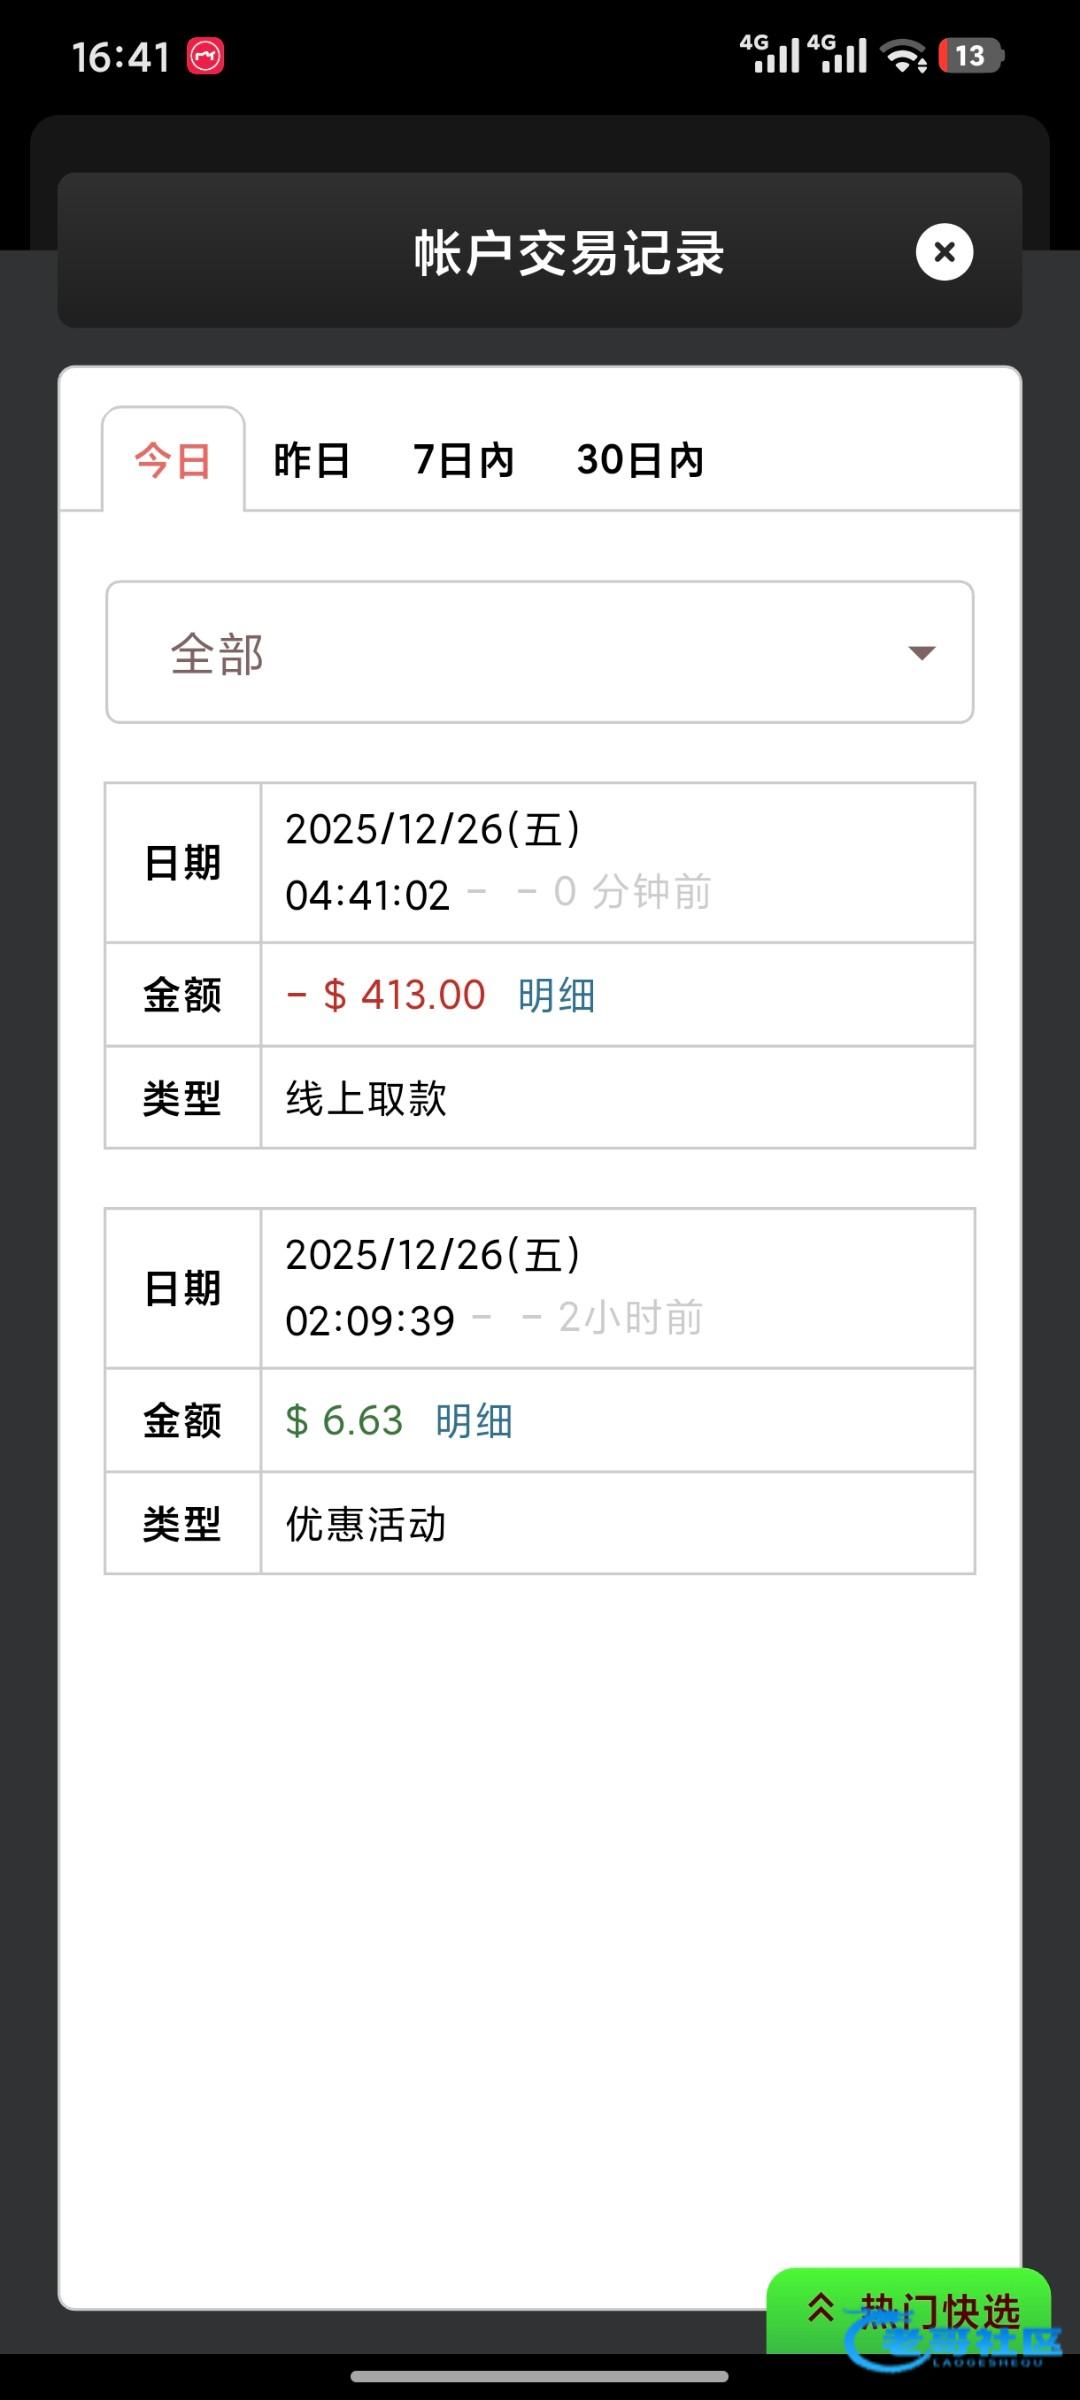The height and width of the screenshot is (2400, 1080).
Task: Tap the 04:41:02 transaction date cell
Action: (x=617, y=863)
